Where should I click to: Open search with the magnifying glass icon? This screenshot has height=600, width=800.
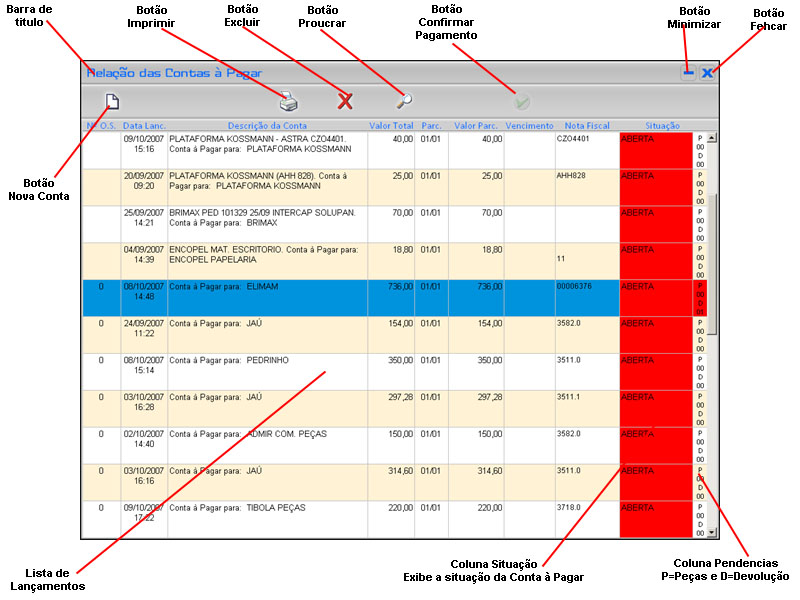pos(404,100)
